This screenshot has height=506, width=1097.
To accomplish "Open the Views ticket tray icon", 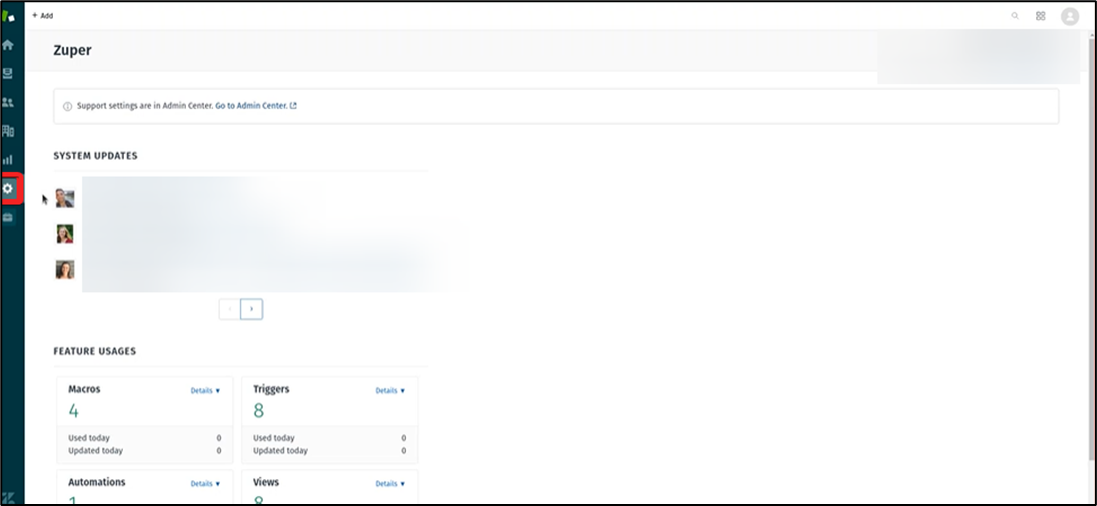I will point(8,73).
